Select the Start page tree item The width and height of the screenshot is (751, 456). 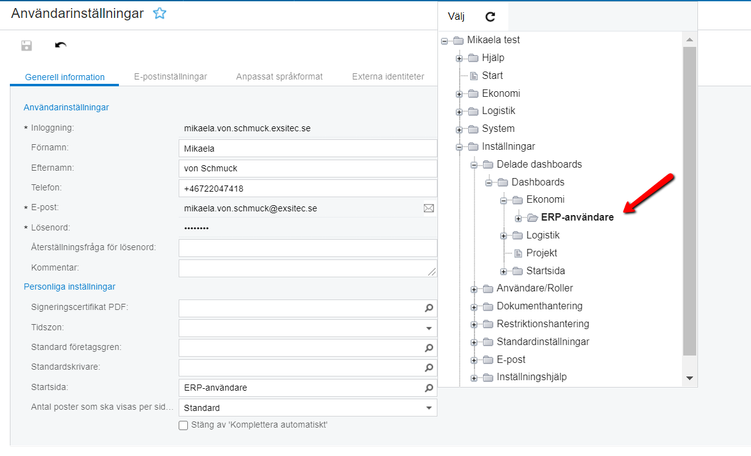coord(492,75)
